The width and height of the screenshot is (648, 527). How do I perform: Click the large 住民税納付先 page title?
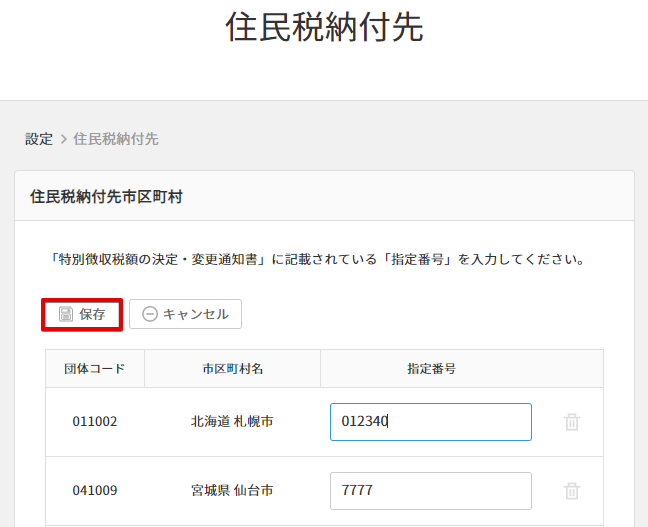click(x=324, y=28)
